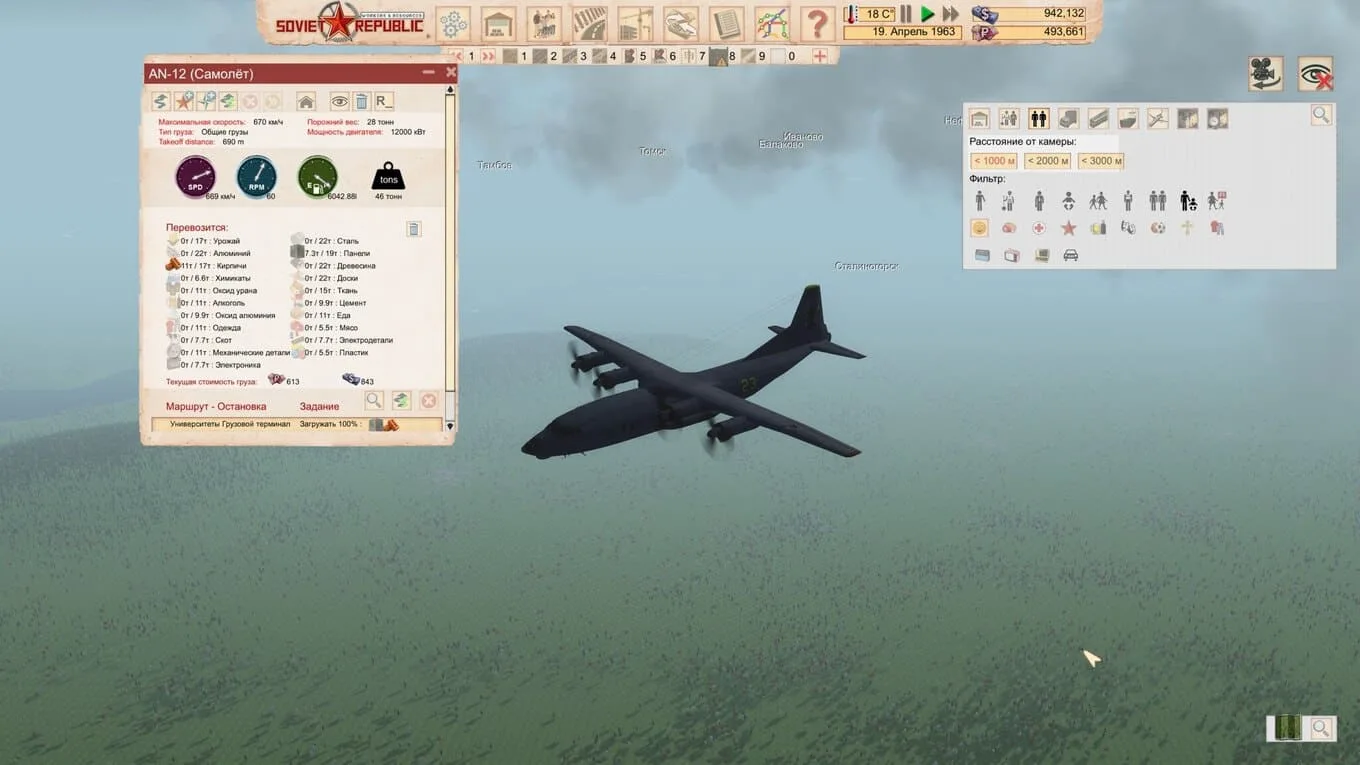The height and width of the screenshot is (765, 1360).
Task: Toggle the theater masks culture filter
Action: [x=1128, y=228]
